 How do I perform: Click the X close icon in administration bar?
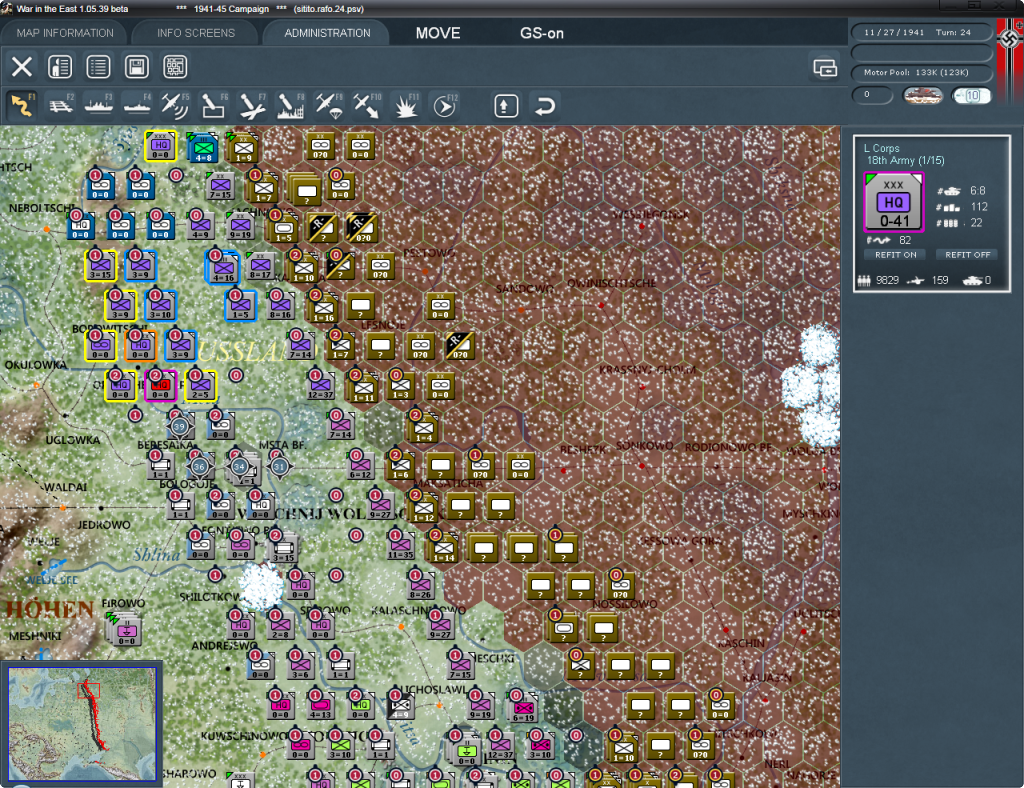point(22,67)
